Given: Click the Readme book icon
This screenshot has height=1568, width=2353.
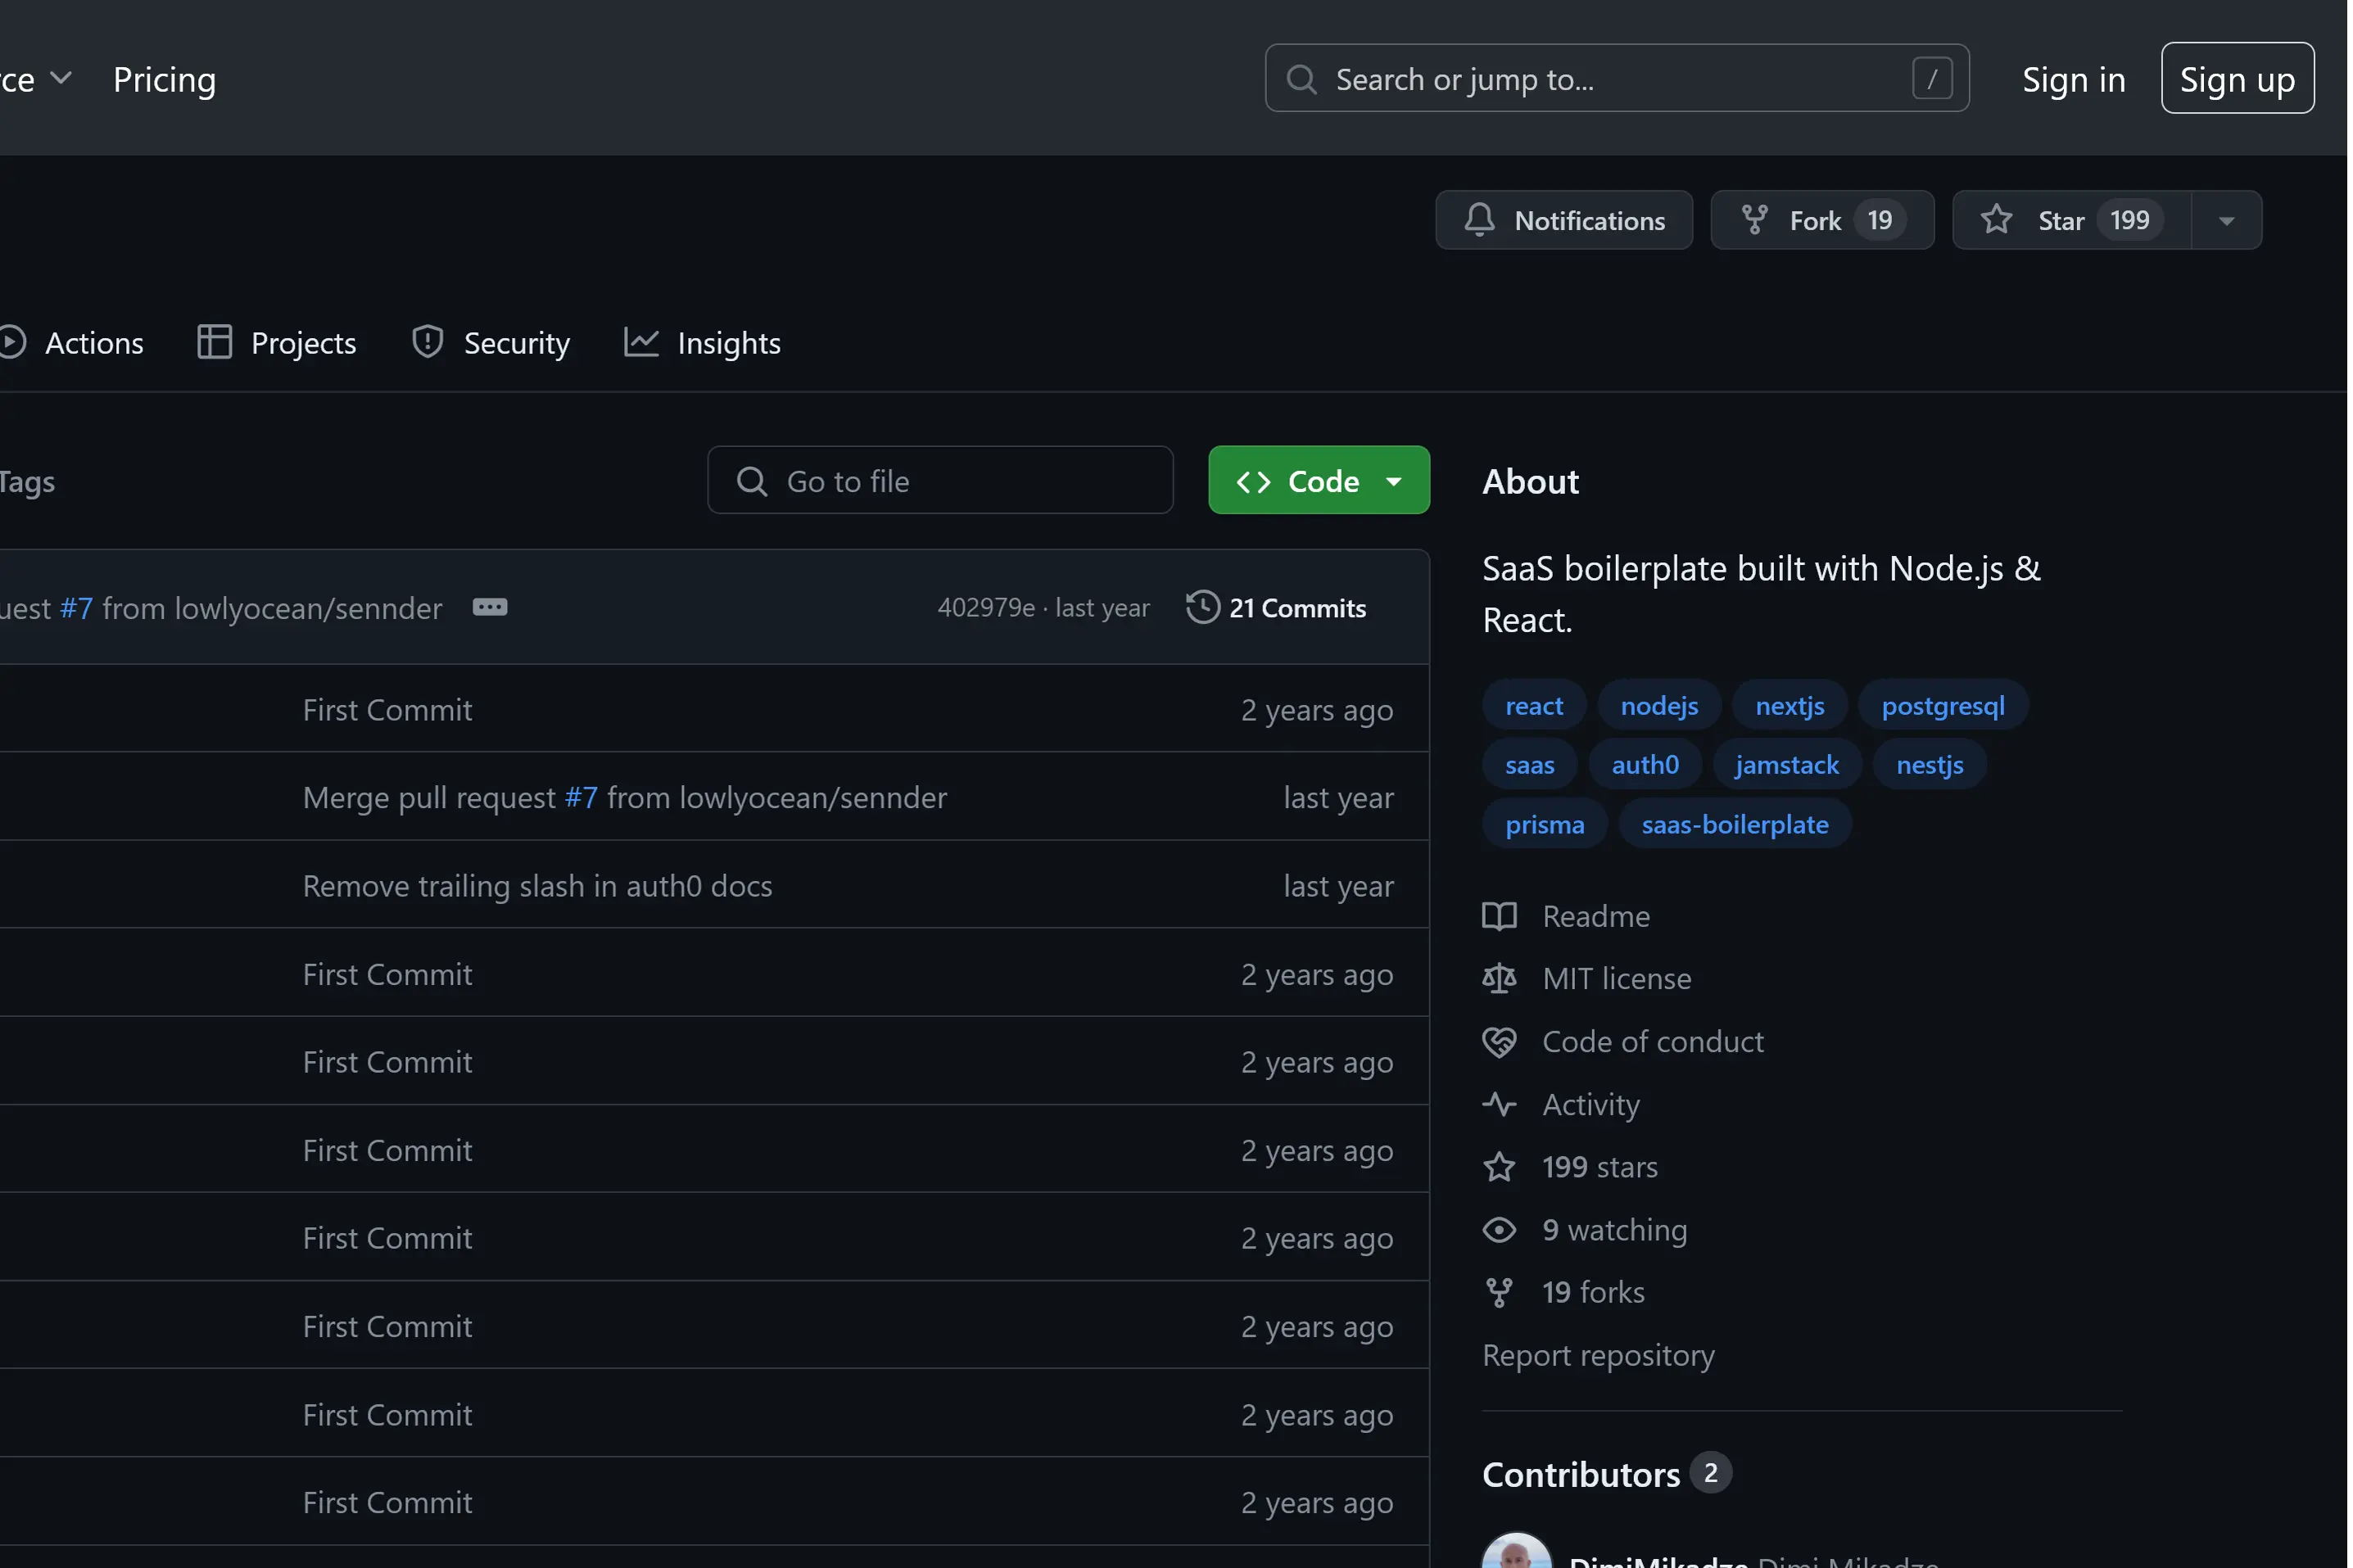Looking at the screenshot, I should coord(1498,916).
